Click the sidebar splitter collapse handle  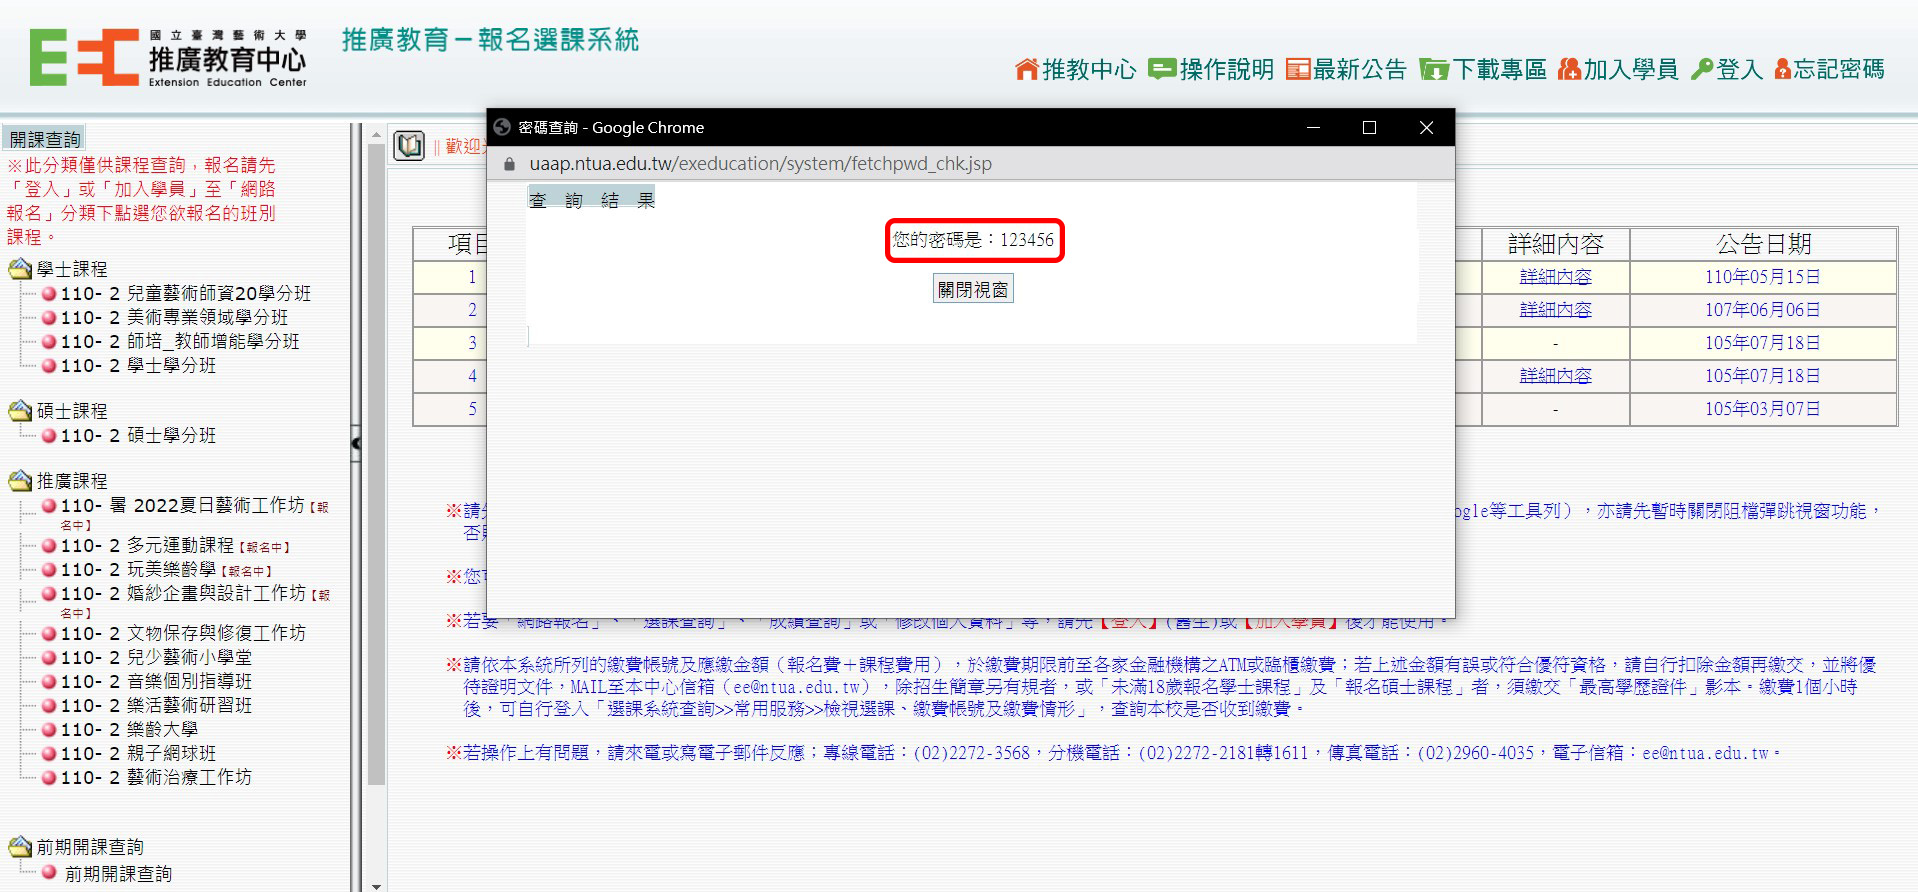[356, 443]
